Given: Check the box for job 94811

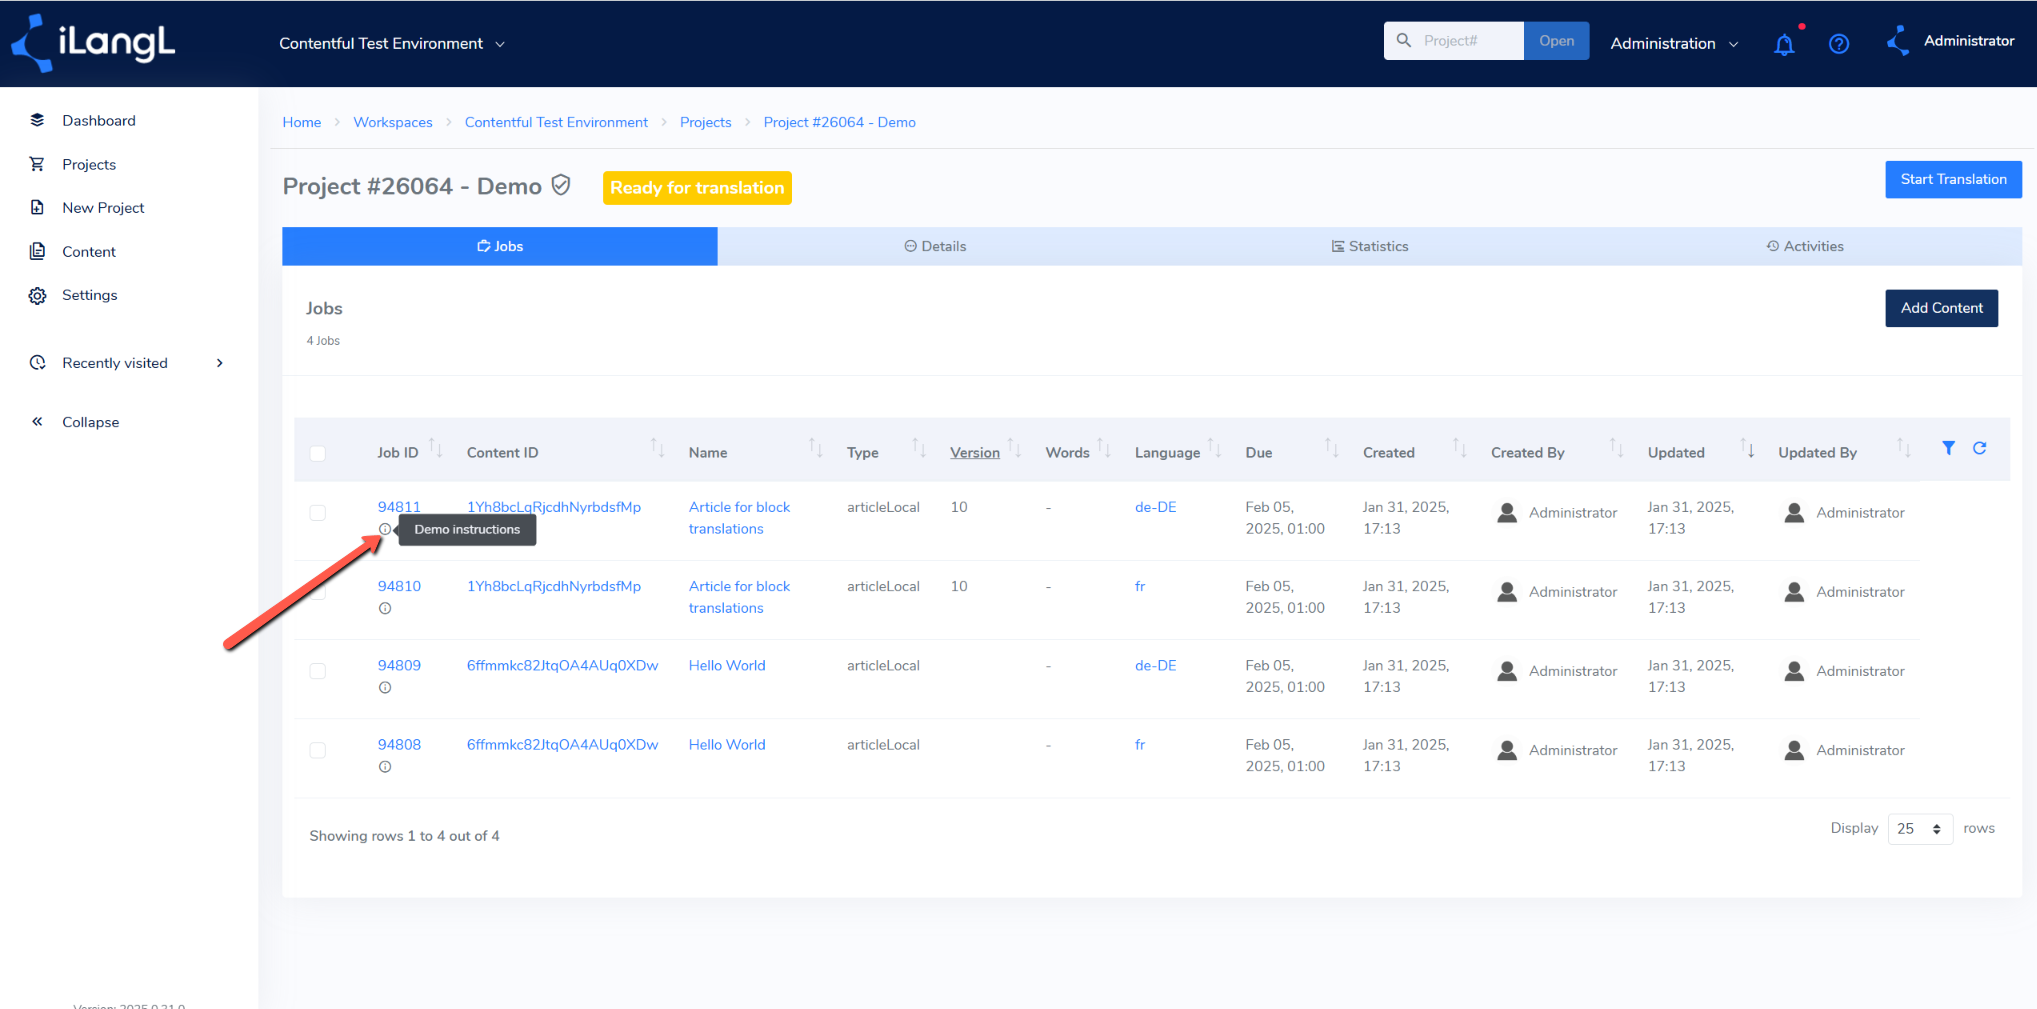Looking at the screenshot, I should [318, 513].
